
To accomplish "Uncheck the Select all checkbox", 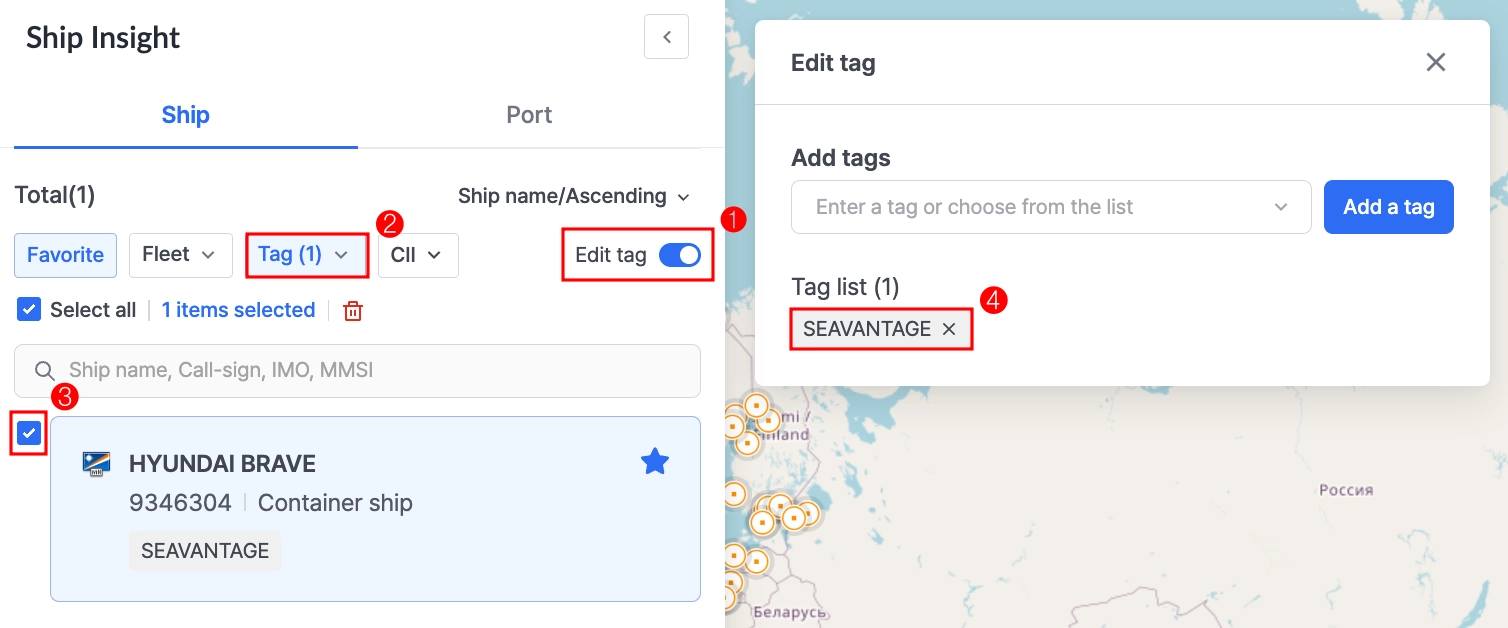I will click(29, 310).
